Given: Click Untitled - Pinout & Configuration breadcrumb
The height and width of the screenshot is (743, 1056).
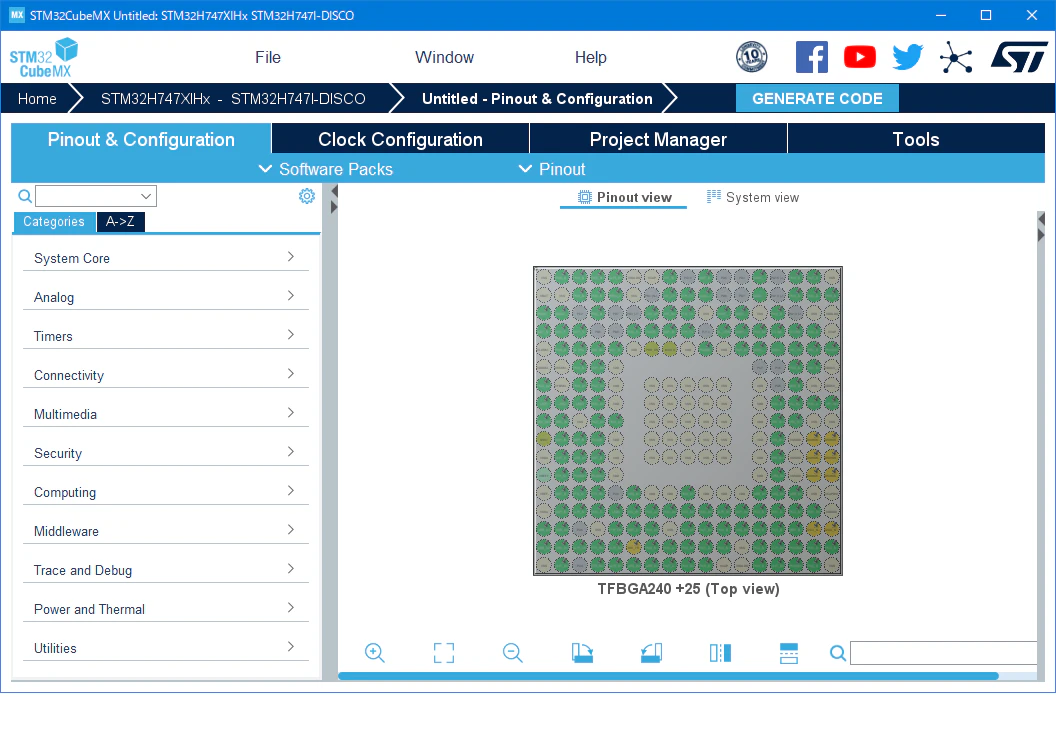Looking at the screenshot, I should coord(537,99).
